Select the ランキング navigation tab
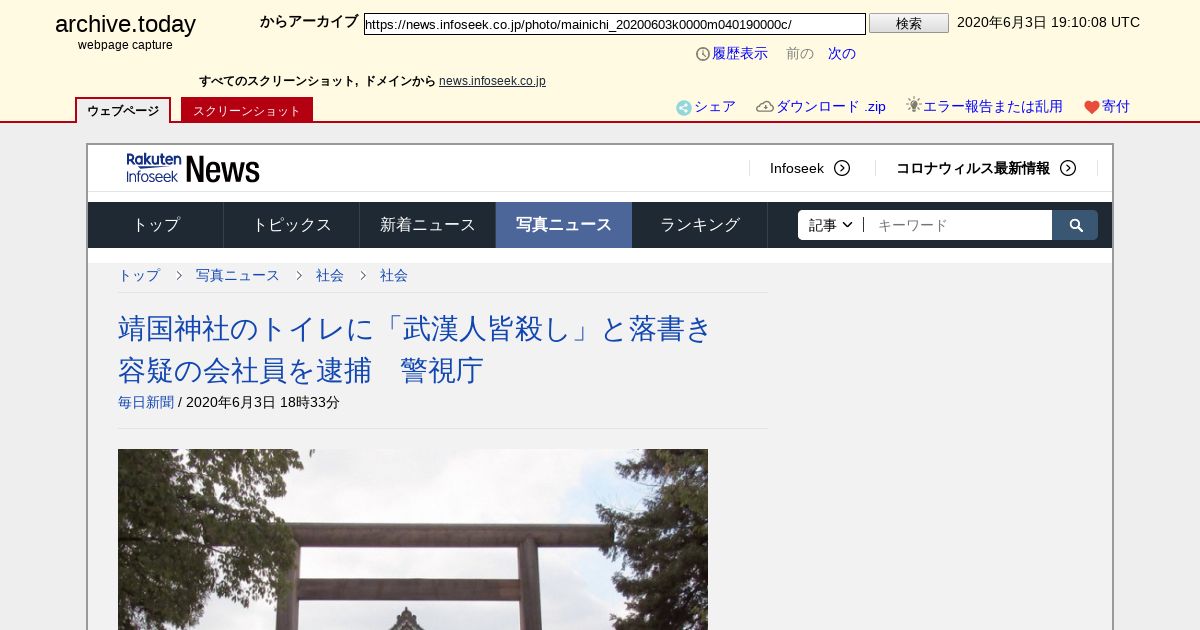Image resolution: width=1200 pixels, height=630 pixels. [700, 225]
